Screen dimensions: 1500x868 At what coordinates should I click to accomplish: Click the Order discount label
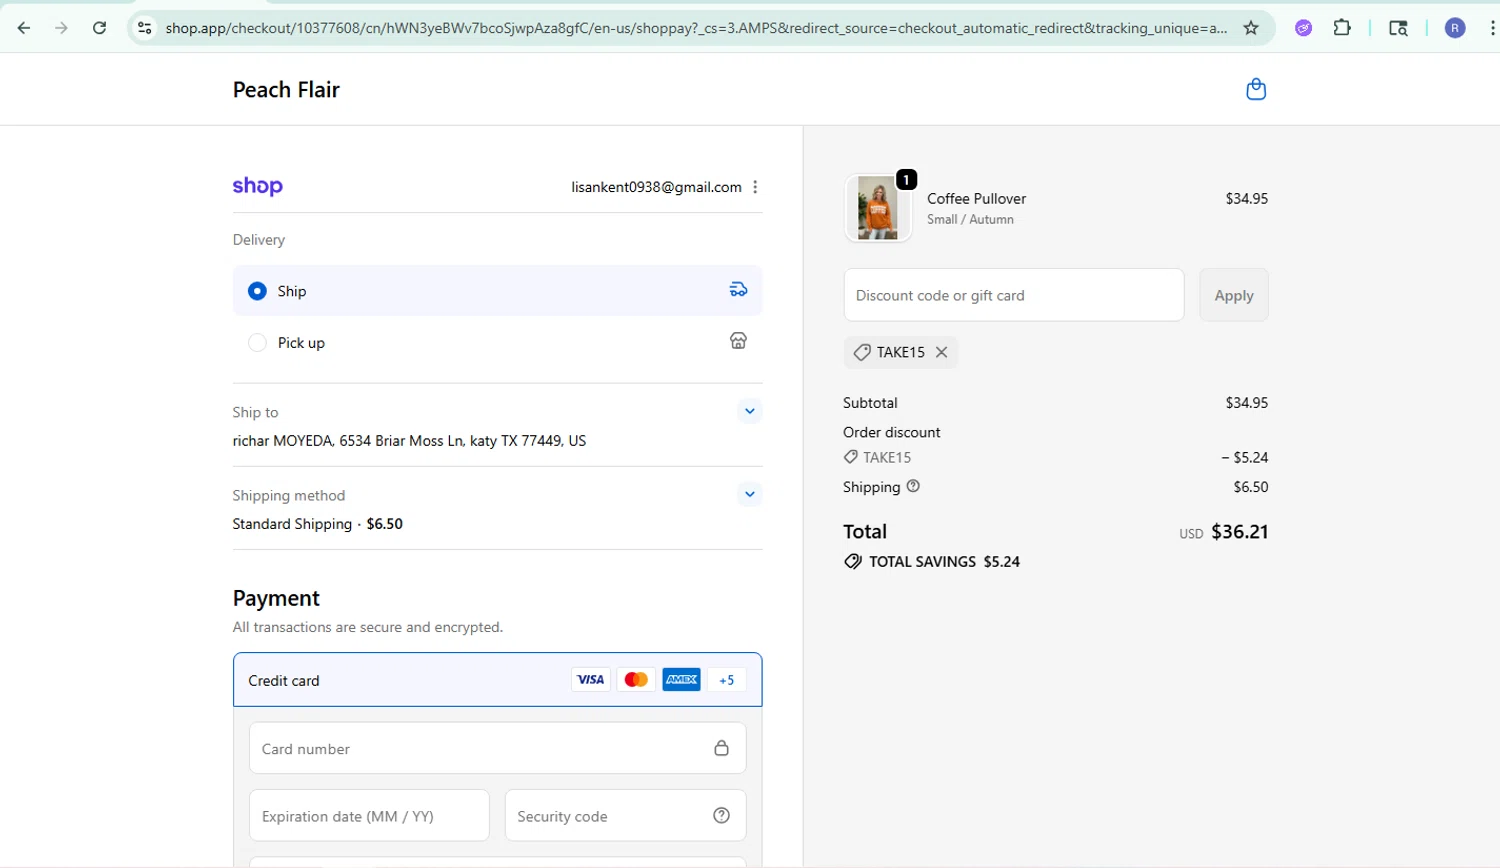(891, 432)
